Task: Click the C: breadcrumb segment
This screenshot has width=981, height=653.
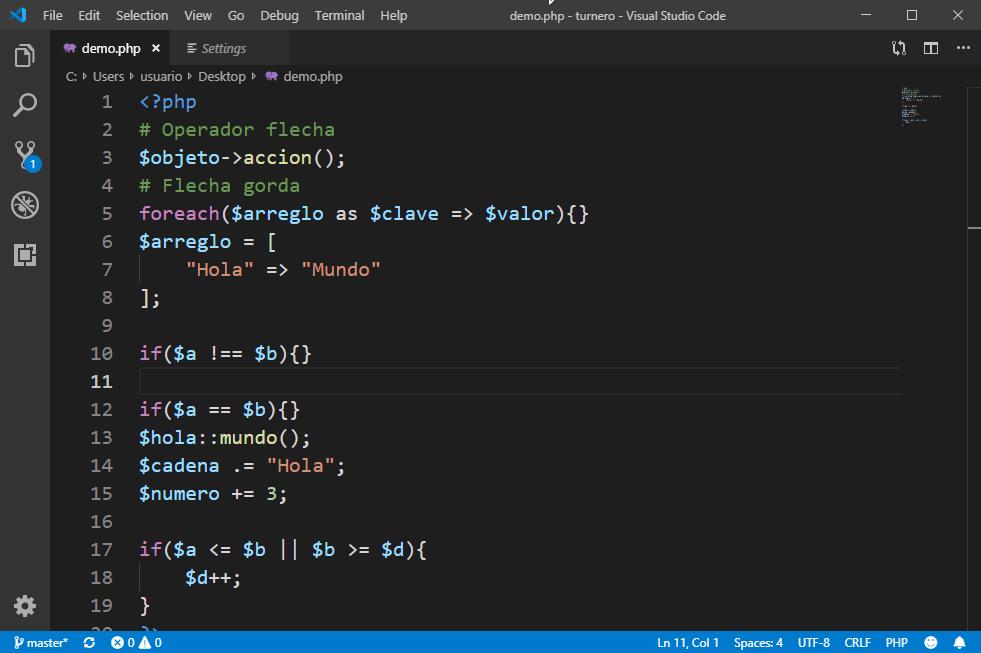Action: 71,76
